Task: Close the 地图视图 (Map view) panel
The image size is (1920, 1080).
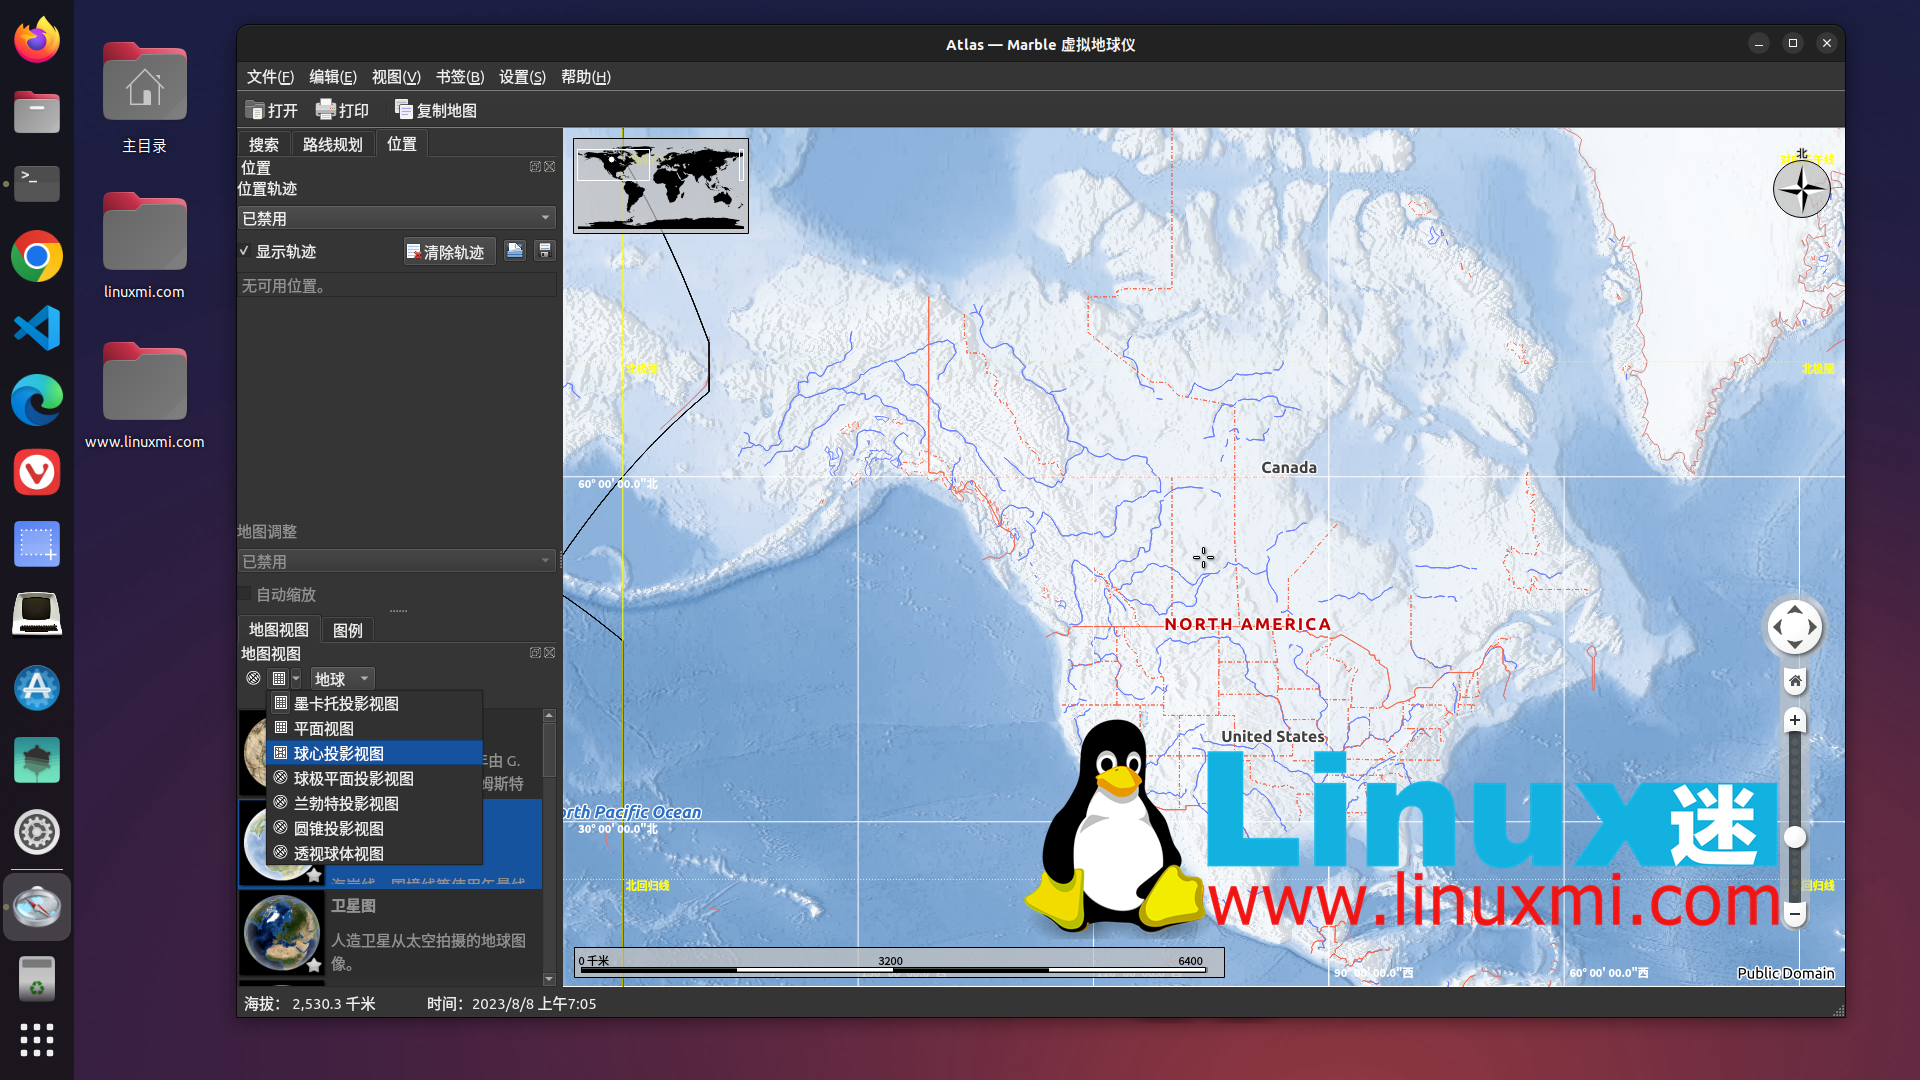Action: pos(550,653)
